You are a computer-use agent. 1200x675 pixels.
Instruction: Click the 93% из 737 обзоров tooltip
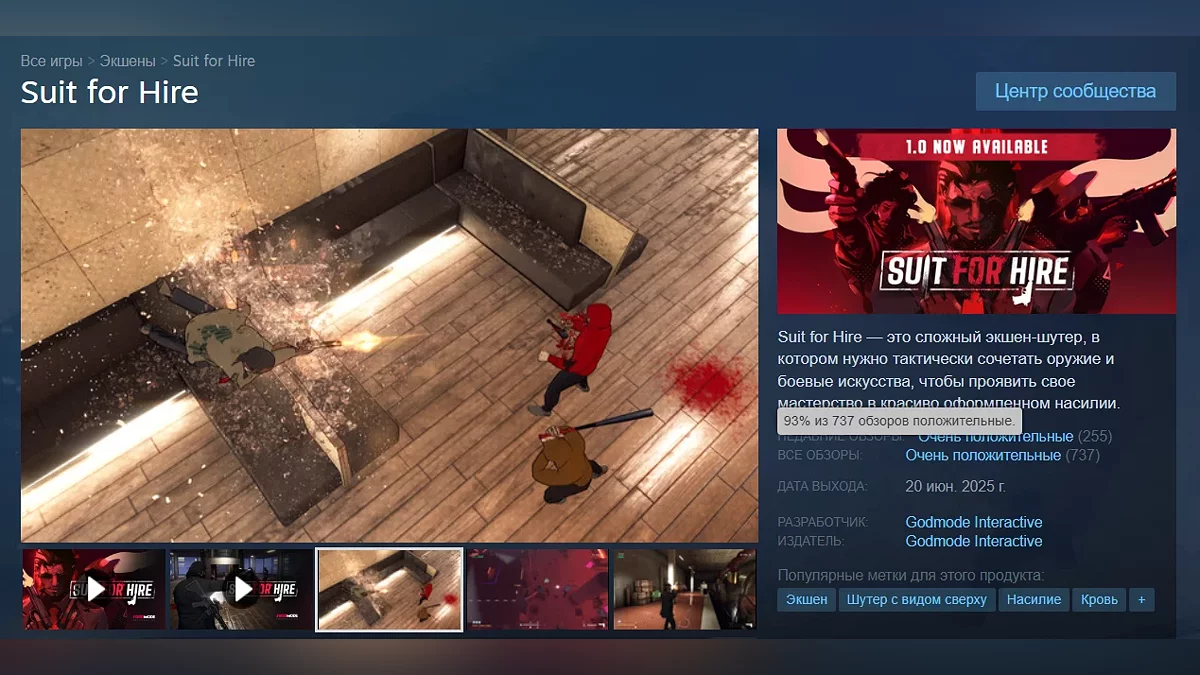899,421
